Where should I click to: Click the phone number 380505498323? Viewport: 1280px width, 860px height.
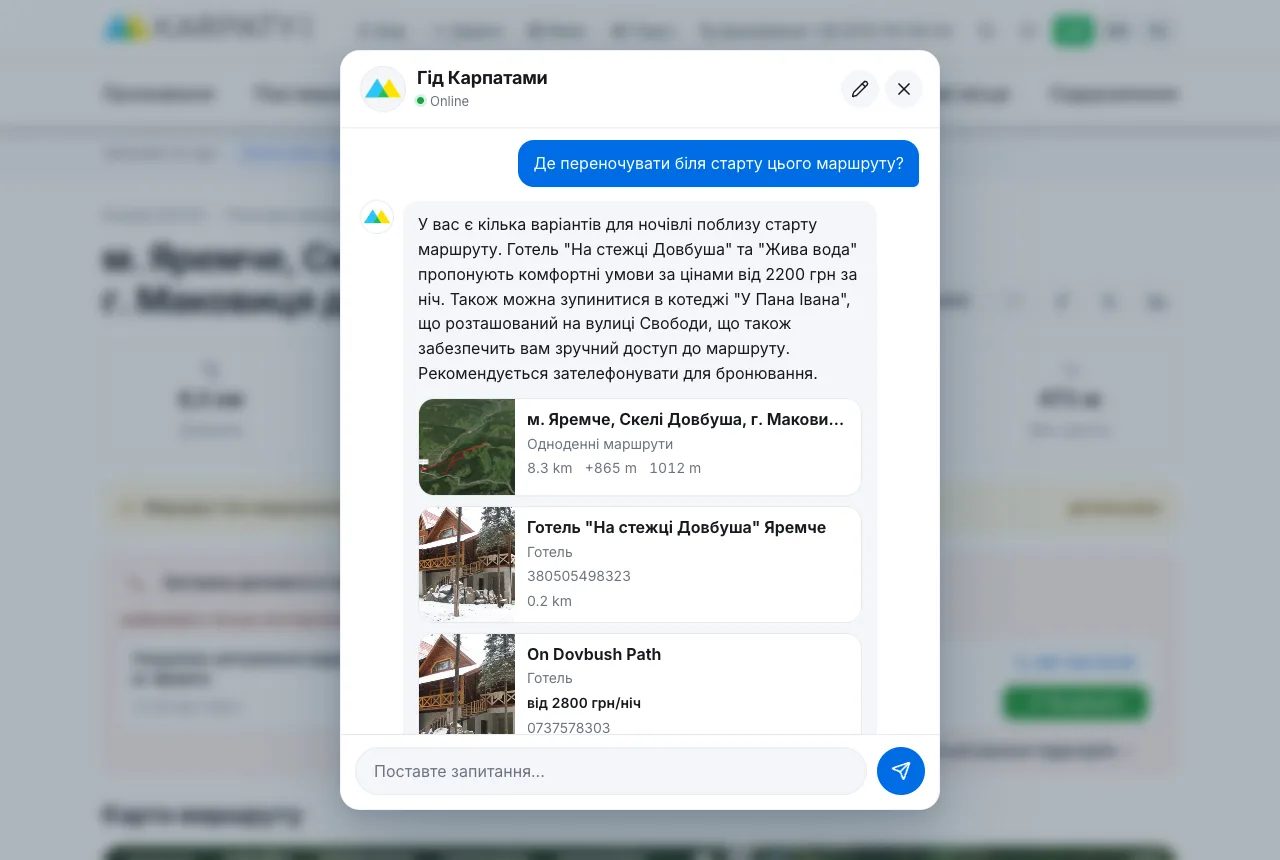(579, 576)
